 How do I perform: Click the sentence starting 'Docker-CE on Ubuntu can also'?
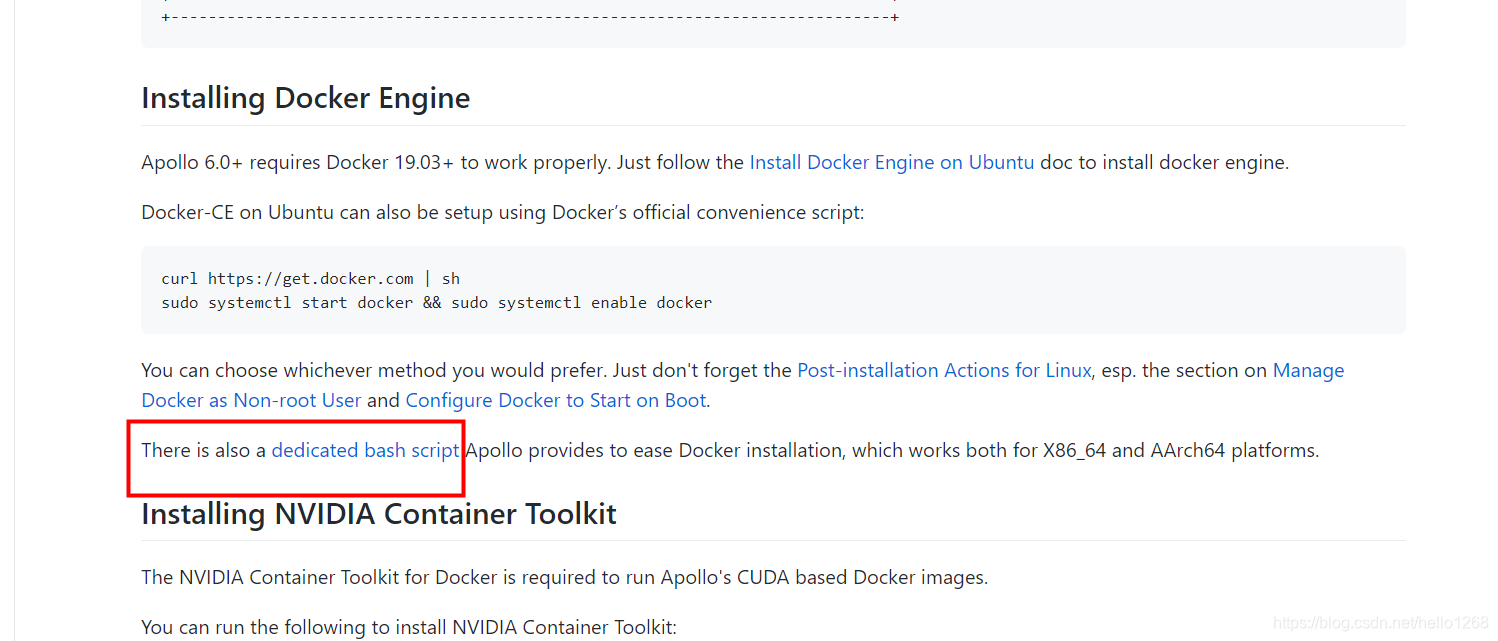coord(502,212)
